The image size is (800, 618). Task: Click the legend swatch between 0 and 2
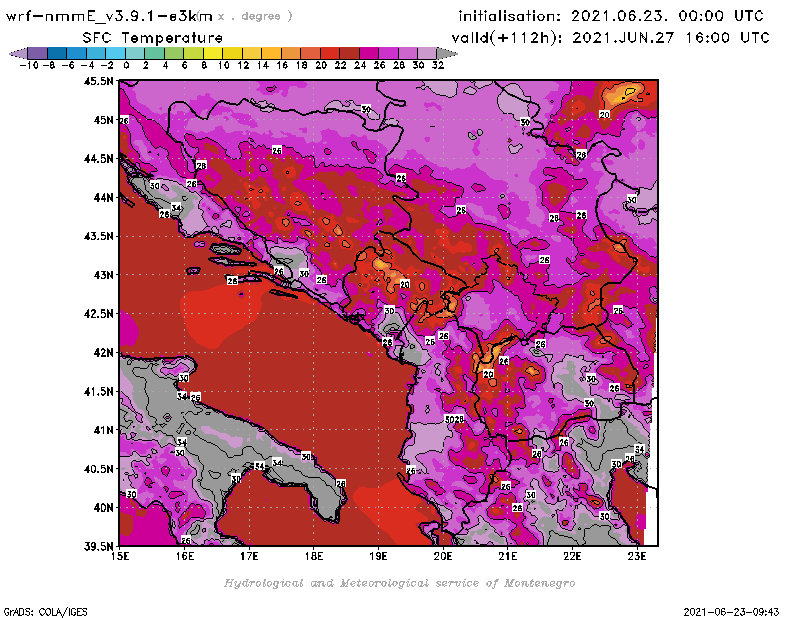(135, 53)
